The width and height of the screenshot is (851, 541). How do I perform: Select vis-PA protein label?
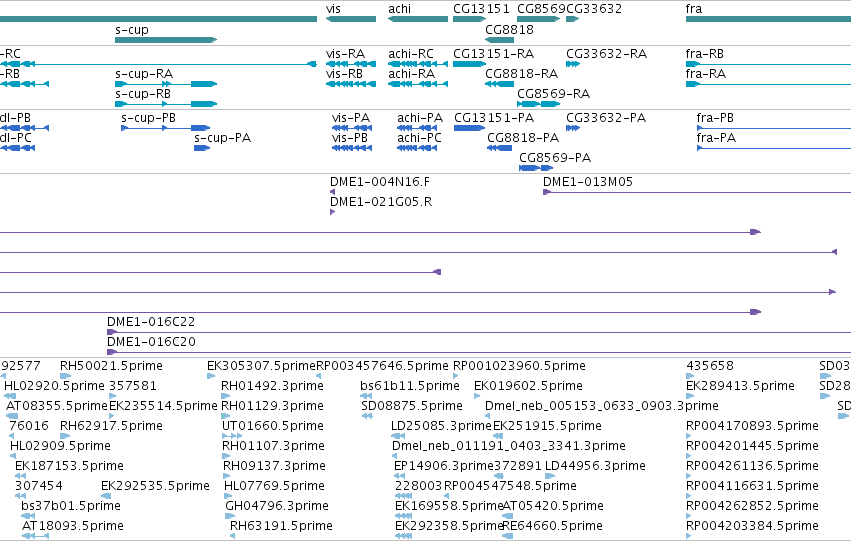(351, 118)
